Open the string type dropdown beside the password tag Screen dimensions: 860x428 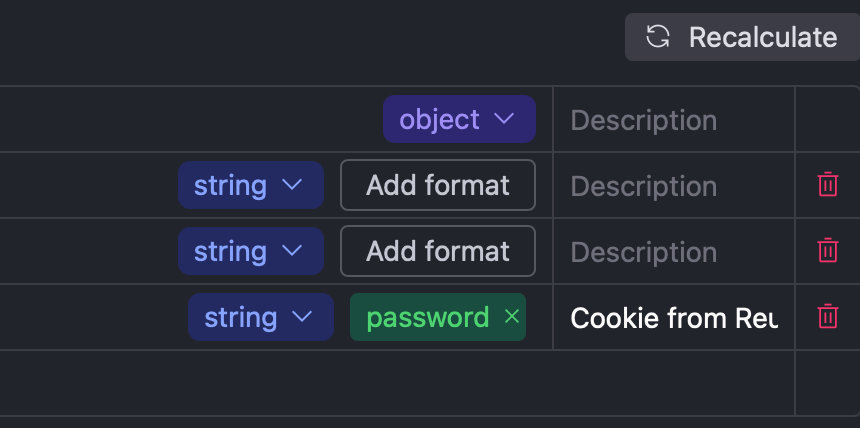click(x=260, y=318)
